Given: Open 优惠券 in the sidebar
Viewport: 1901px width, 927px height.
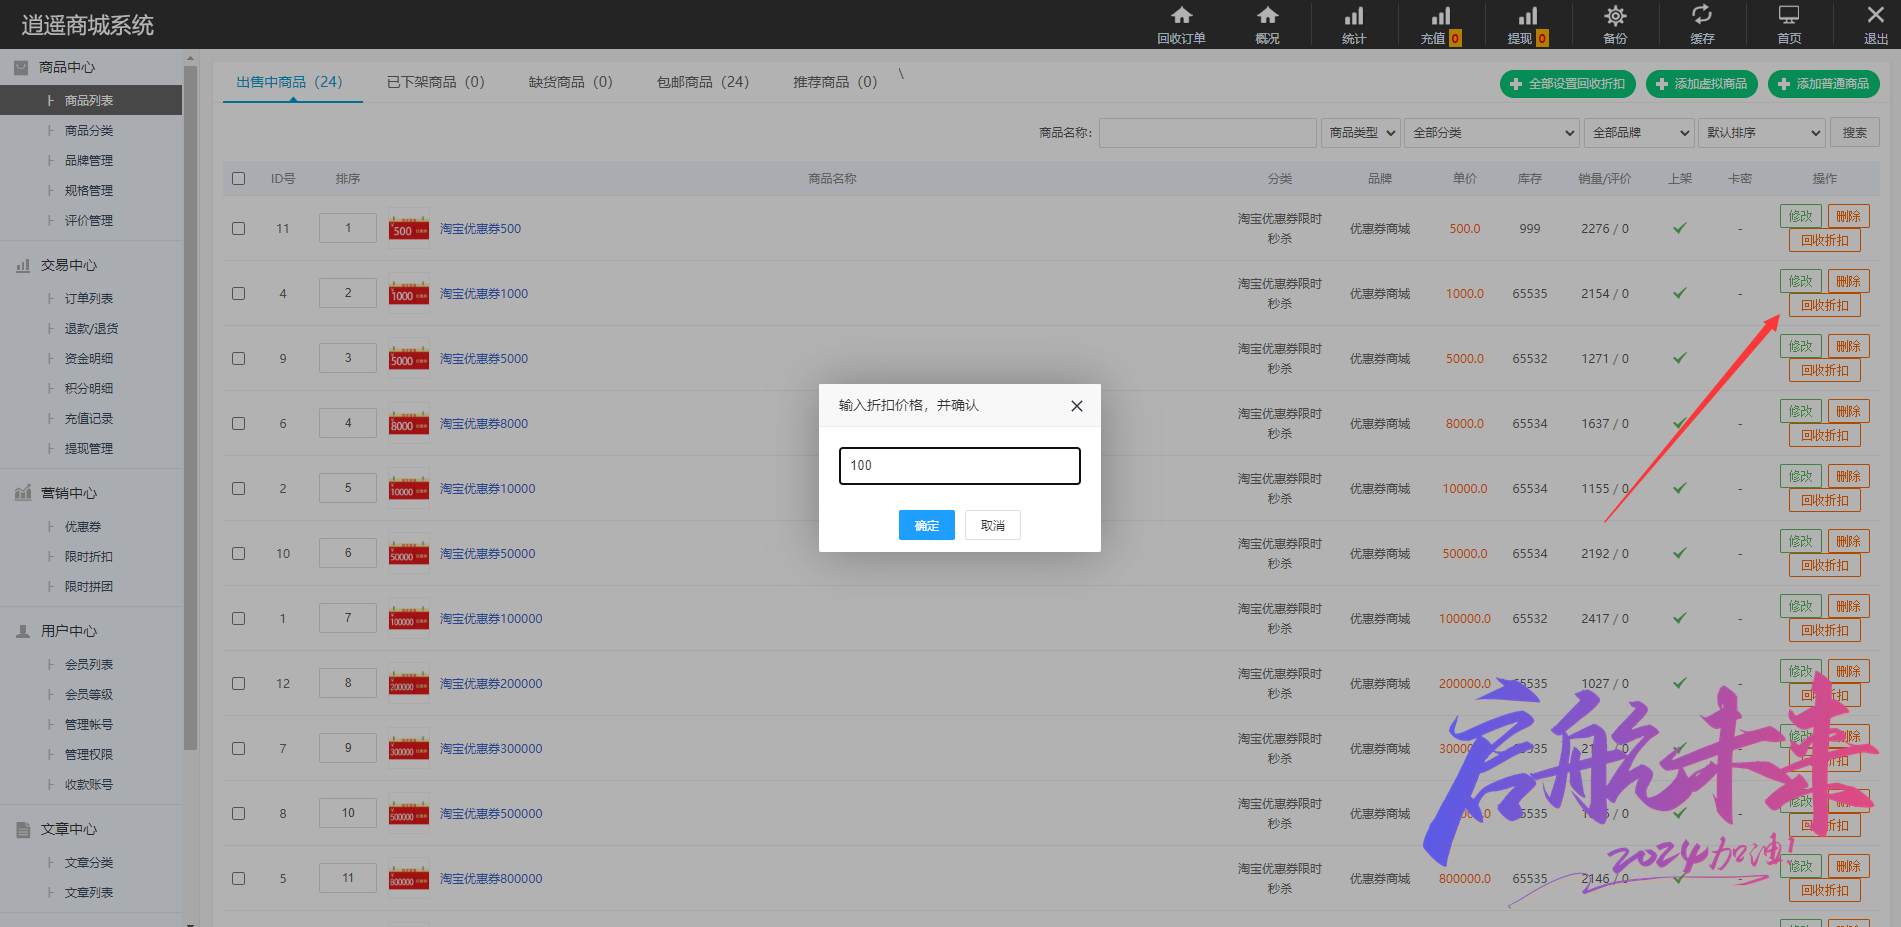Looking at the screenshot, I should 83,527.
